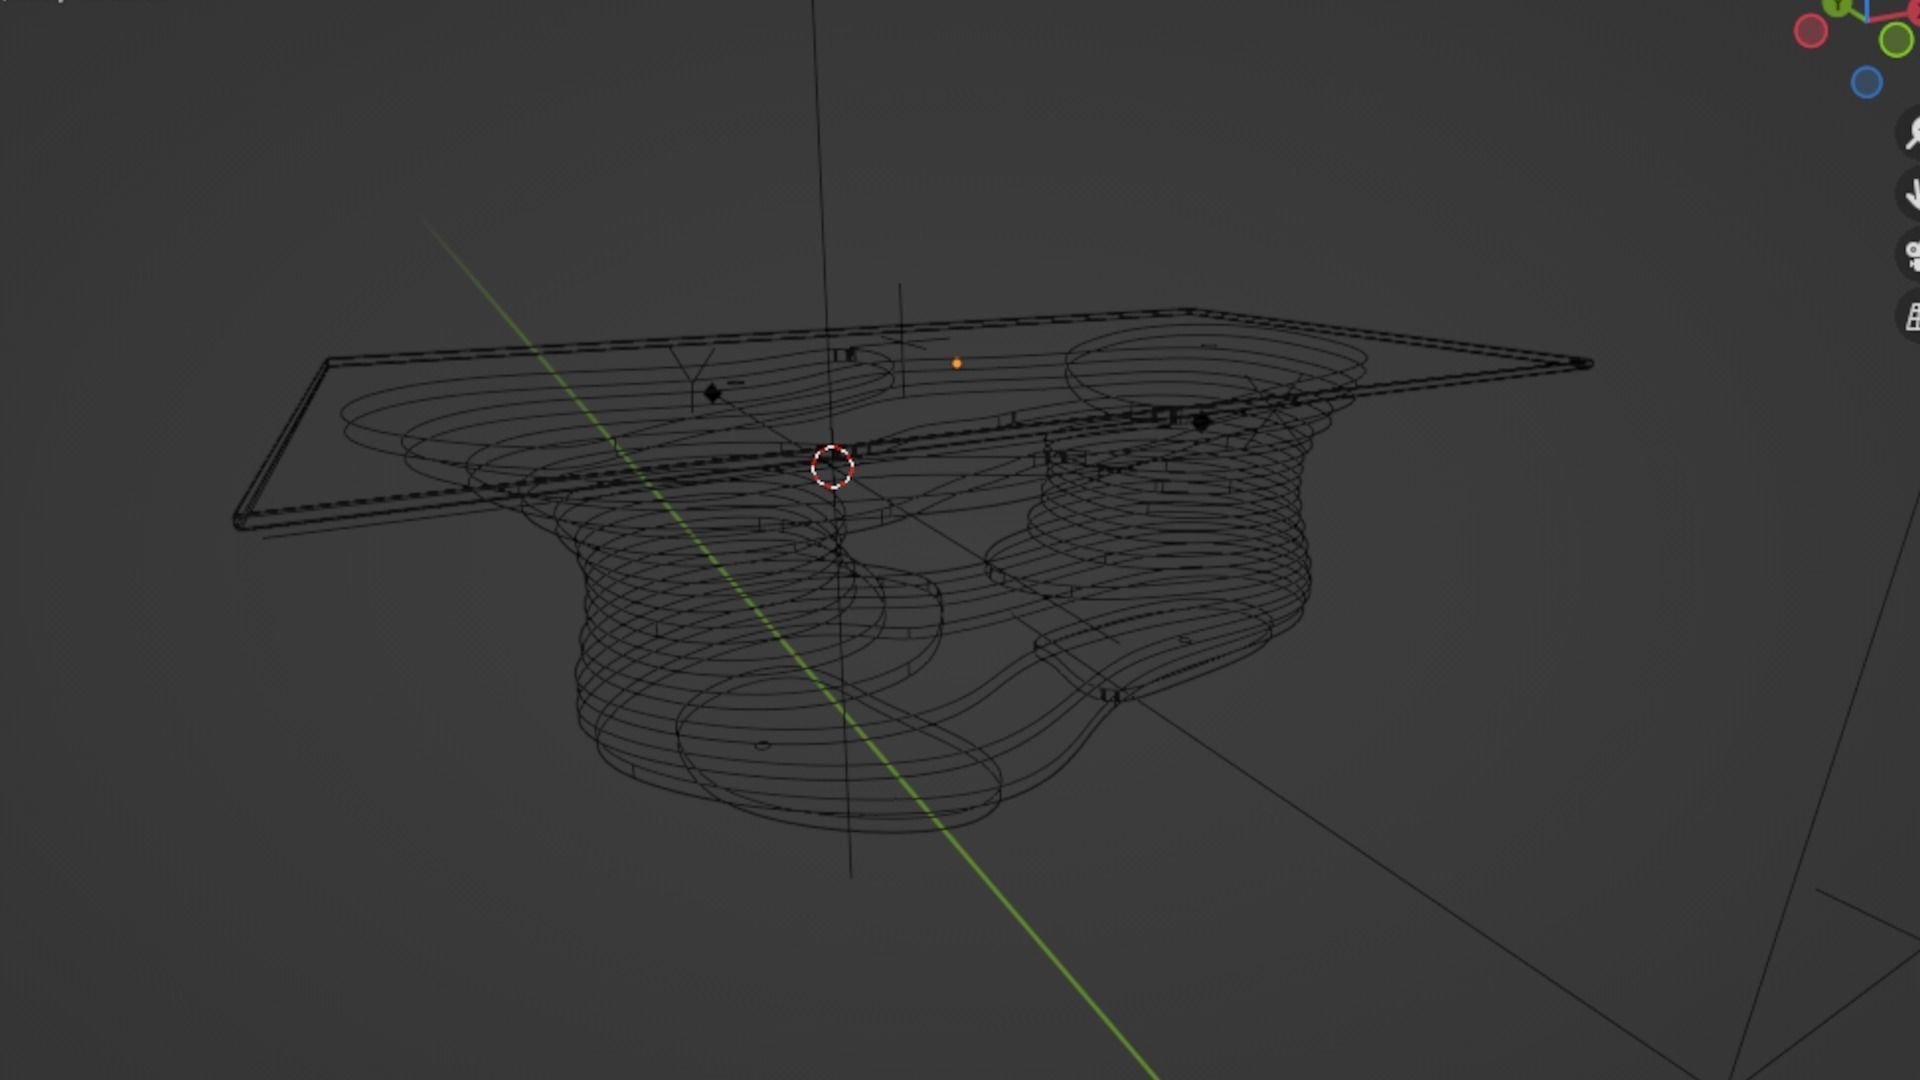
Task: Click the vertical black Z axis line
Action: coord(818,150)
